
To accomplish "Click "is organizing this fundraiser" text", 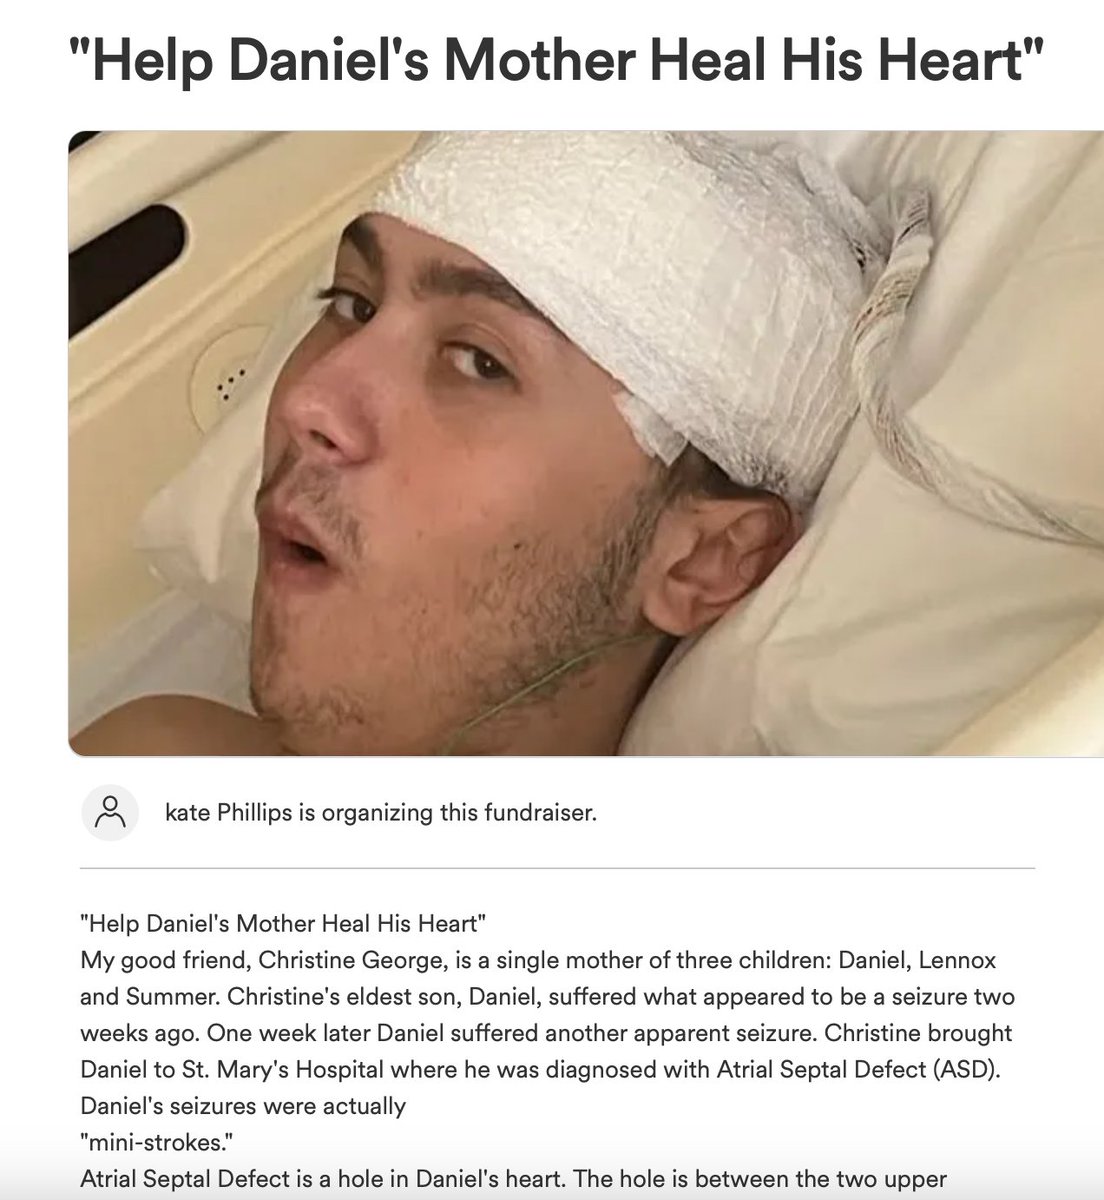I will (x=446, y=813).
